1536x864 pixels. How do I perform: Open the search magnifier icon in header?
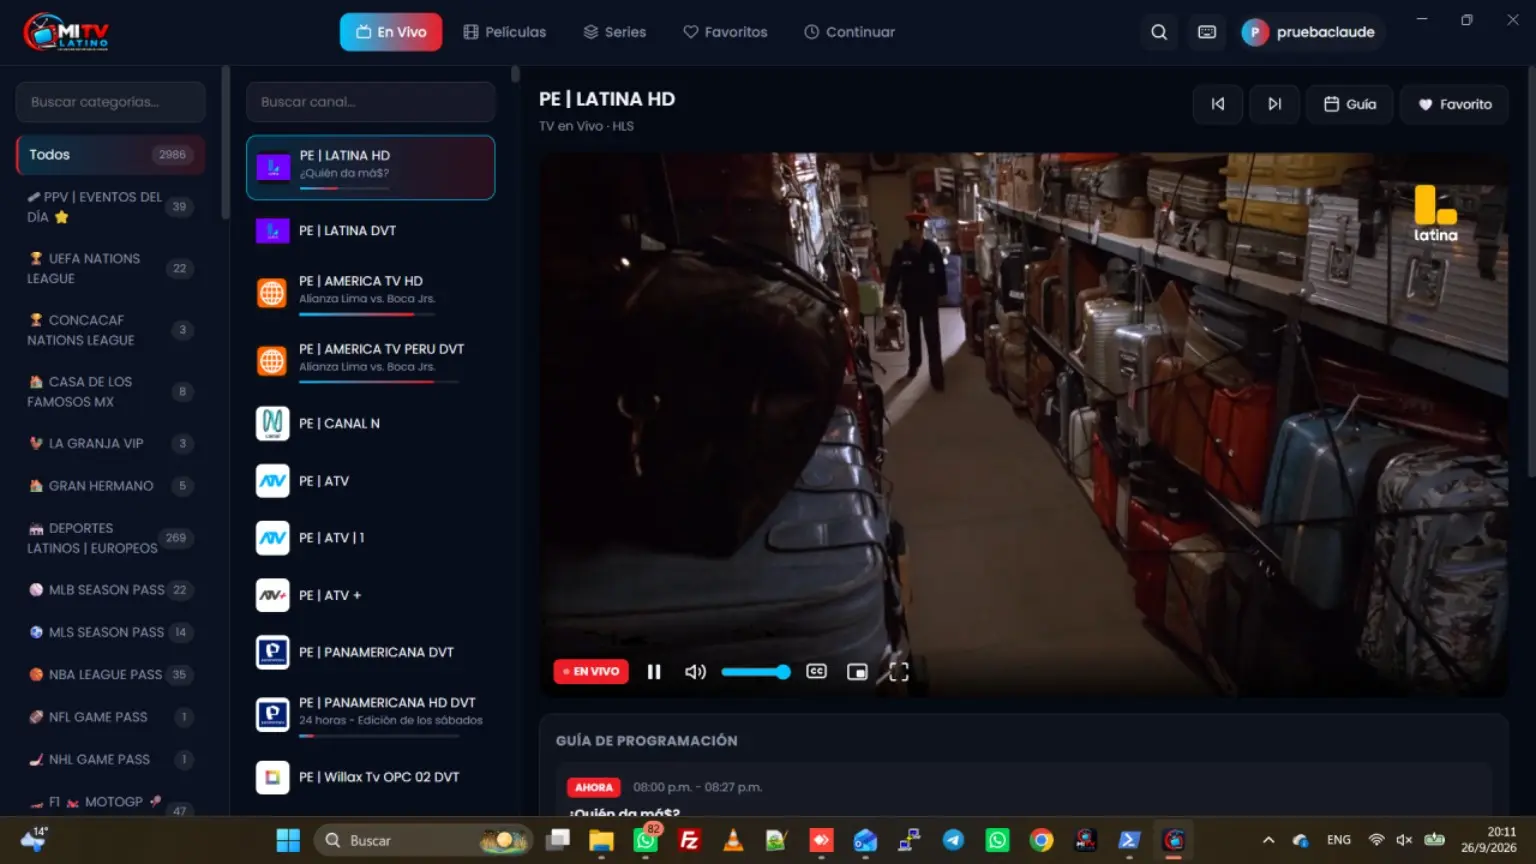pos(1159,32)
